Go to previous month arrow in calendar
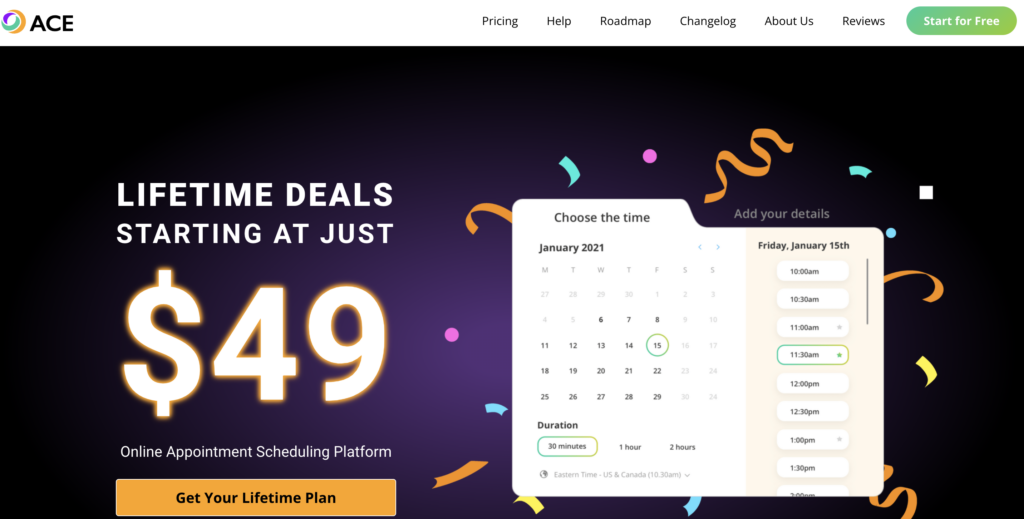 700,247
